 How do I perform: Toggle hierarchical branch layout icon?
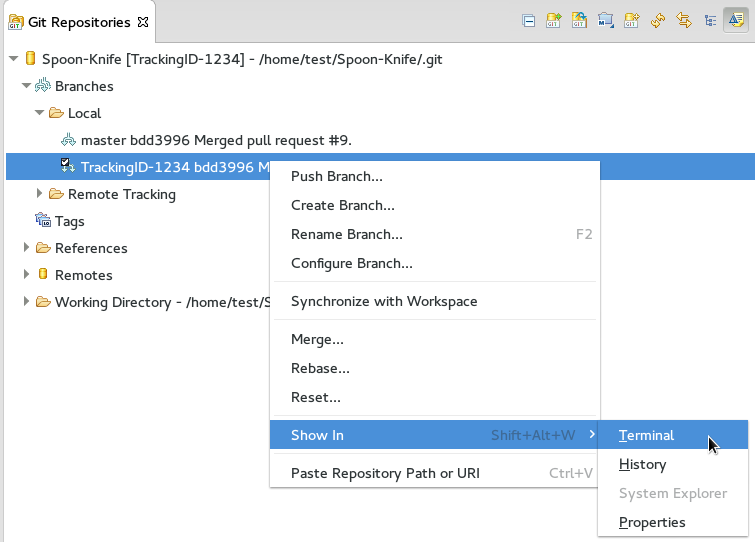[x=710, y=21]
